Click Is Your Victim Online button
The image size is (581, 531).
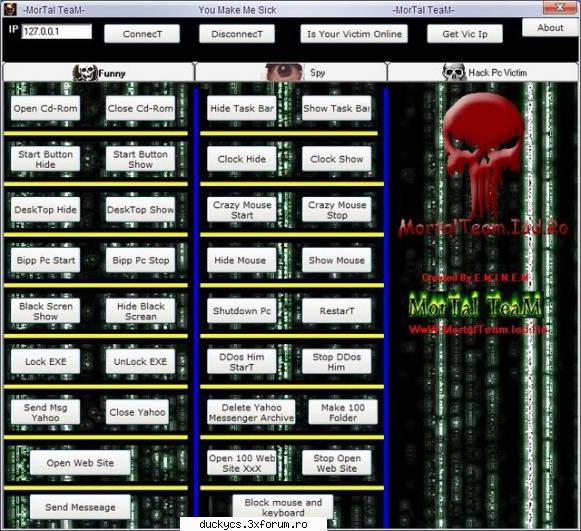(x=354, y=34)
